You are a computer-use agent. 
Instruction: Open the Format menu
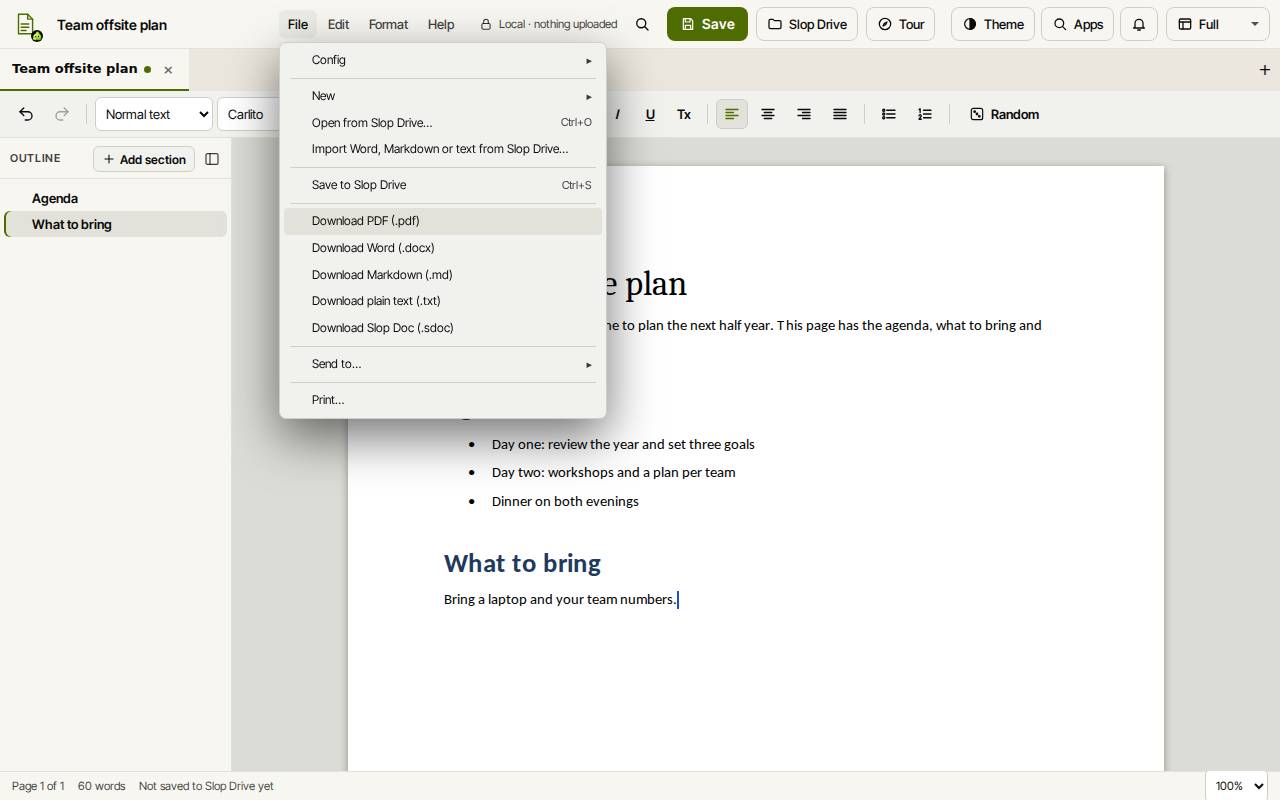pos(388,24)
